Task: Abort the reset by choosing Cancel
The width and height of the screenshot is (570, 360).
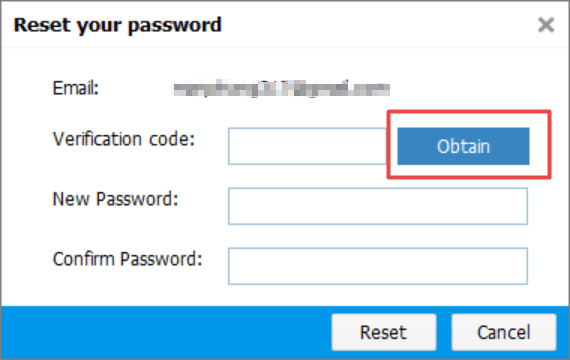Action: (504, 332)
